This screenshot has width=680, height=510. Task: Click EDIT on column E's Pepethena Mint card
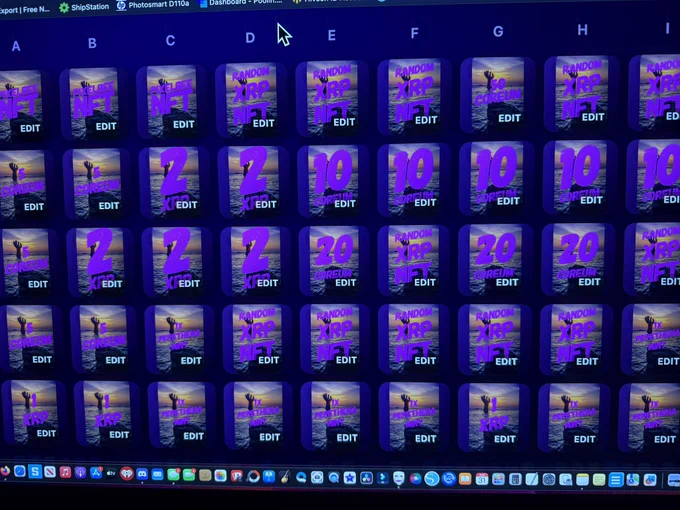point(347,438)
